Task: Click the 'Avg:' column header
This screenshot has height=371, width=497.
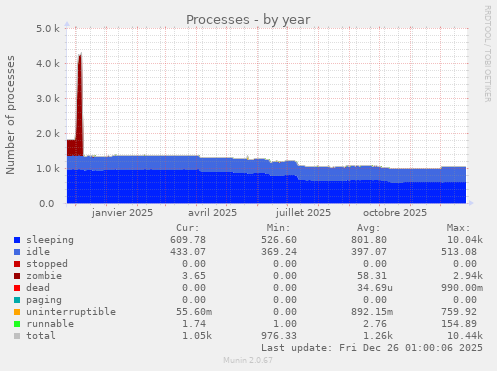Action: pos(369,228)
